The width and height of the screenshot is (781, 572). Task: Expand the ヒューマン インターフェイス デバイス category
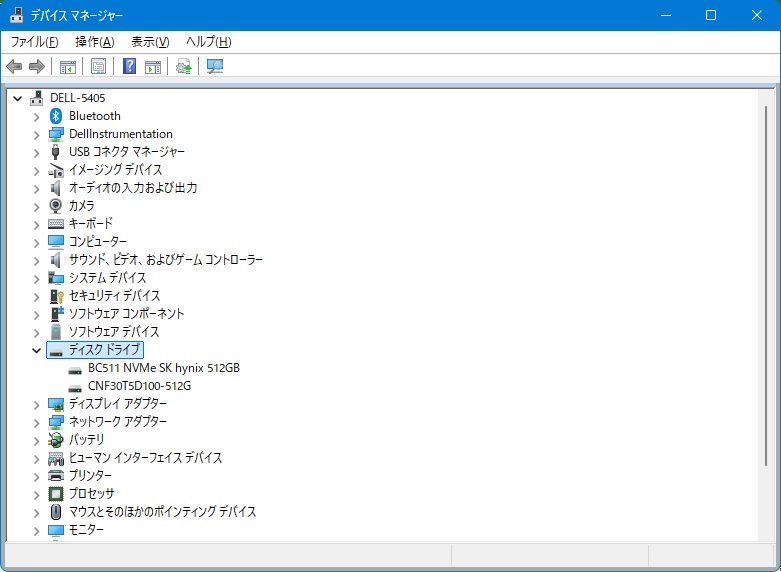pos(36,458)
